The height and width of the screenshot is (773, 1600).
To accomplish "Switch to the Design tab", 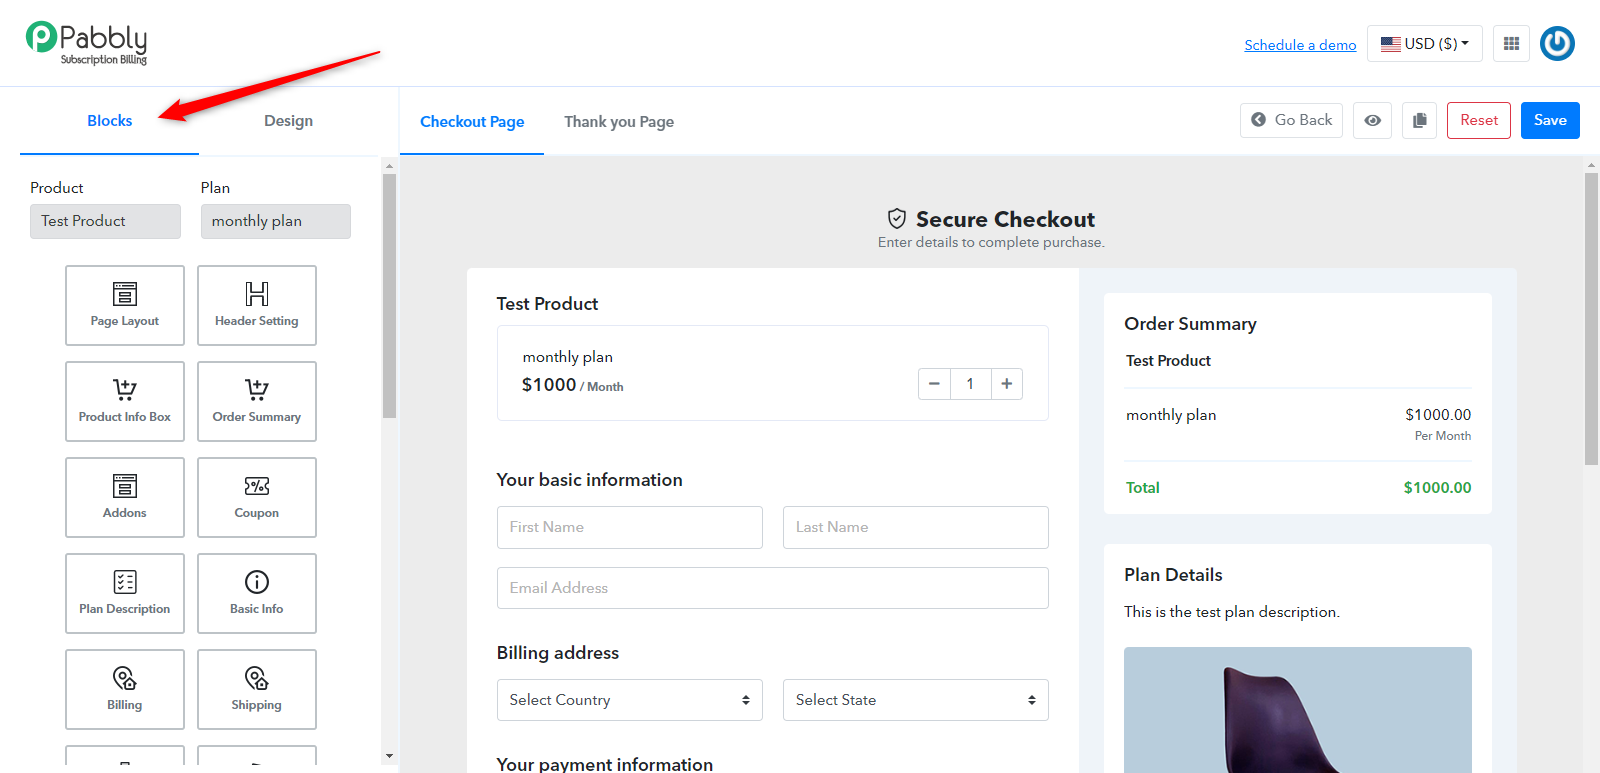I will pos(288,121).
